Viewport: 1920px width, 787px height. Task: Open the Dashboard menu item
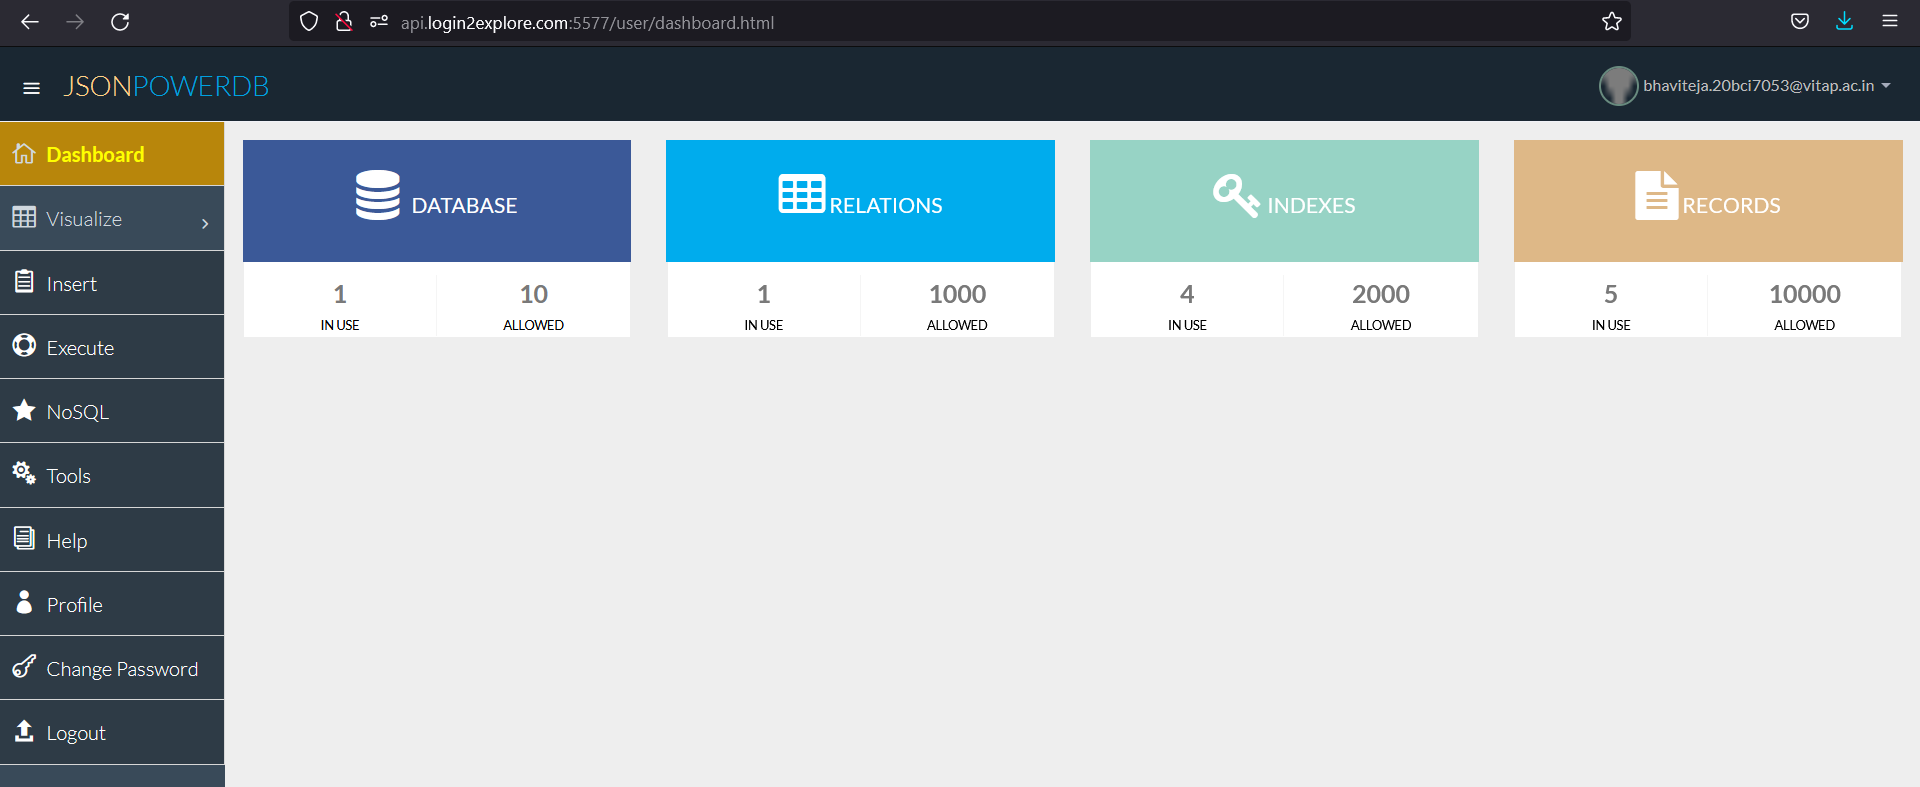point(112,154)
